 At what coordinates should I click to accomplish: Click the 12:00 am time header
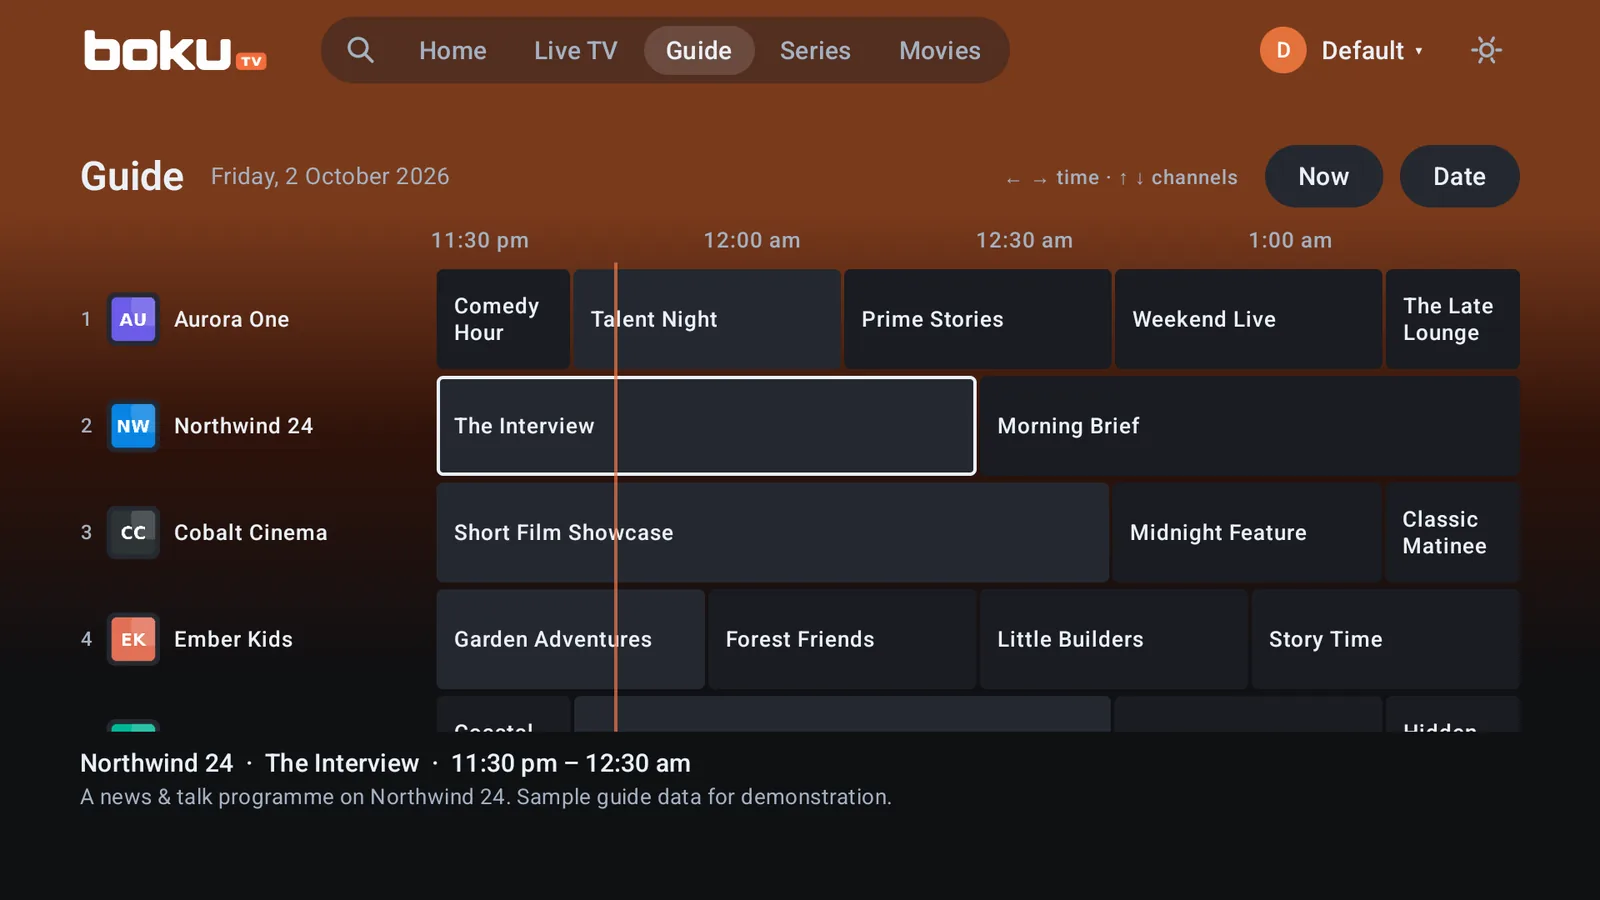pyautogui.click(x=752, y=240)
